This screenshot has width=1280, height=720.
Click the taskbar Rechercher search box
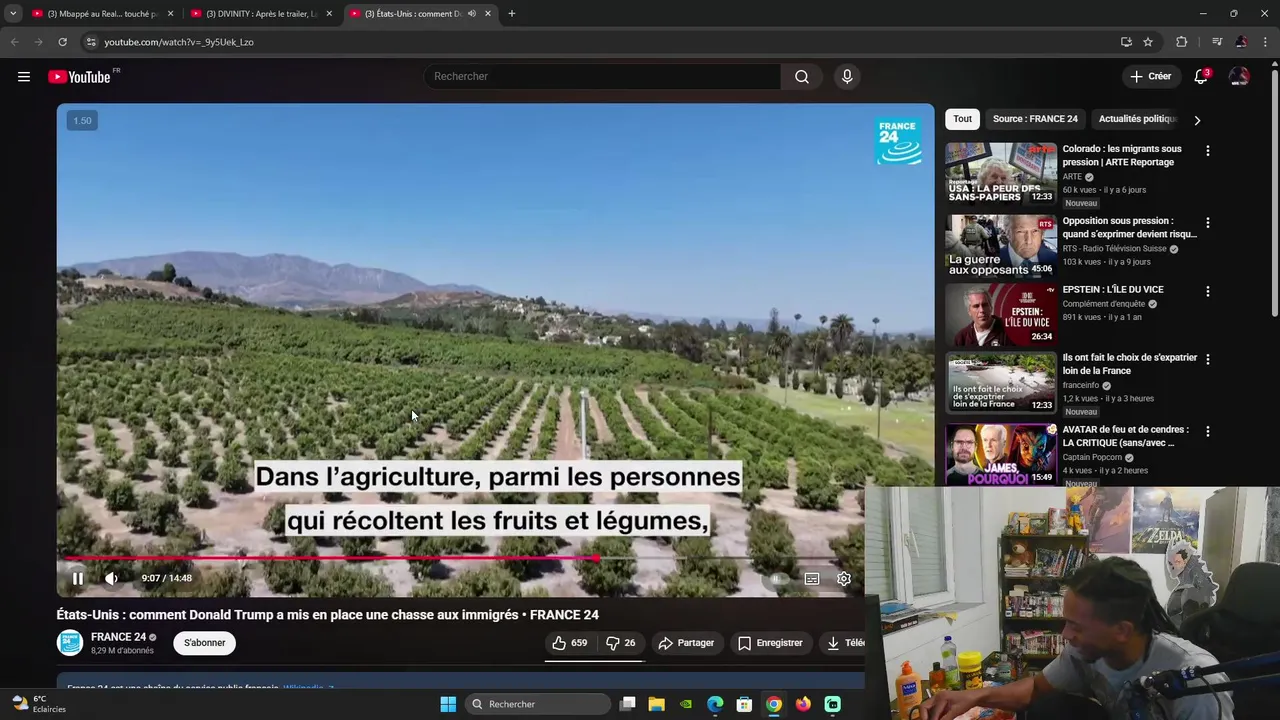pyautogui.click(x=538, y=704)
